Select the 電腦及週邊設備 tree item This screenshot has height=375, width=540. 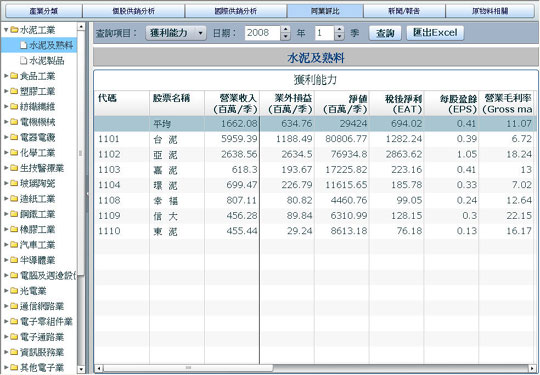48,275
